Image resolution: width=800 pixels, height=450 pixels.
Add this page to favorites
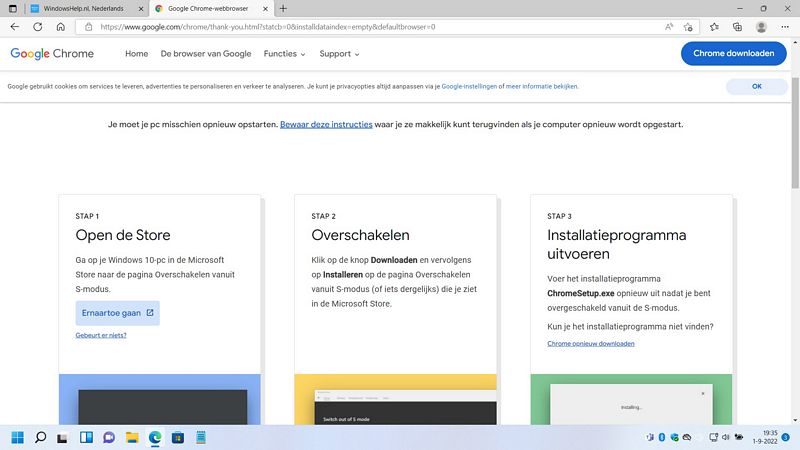point(688,27)
